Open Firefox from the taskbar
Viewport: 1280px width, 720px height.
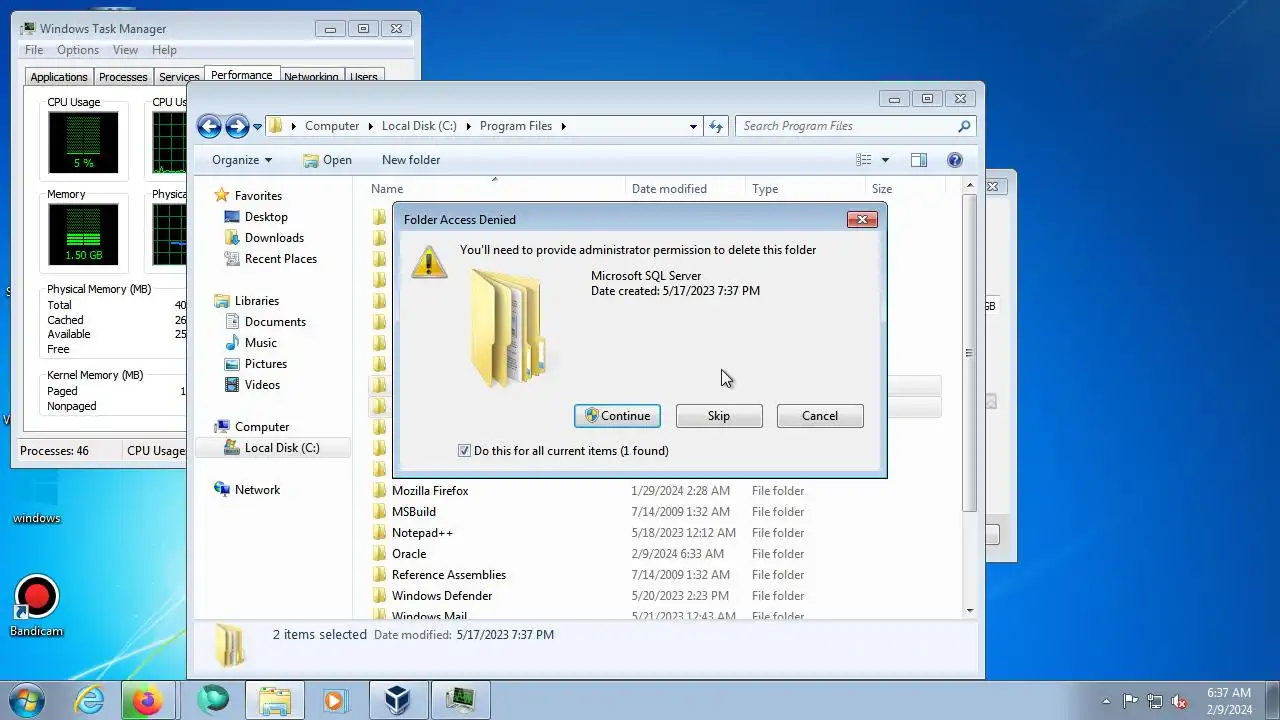(x=149, y=700)
